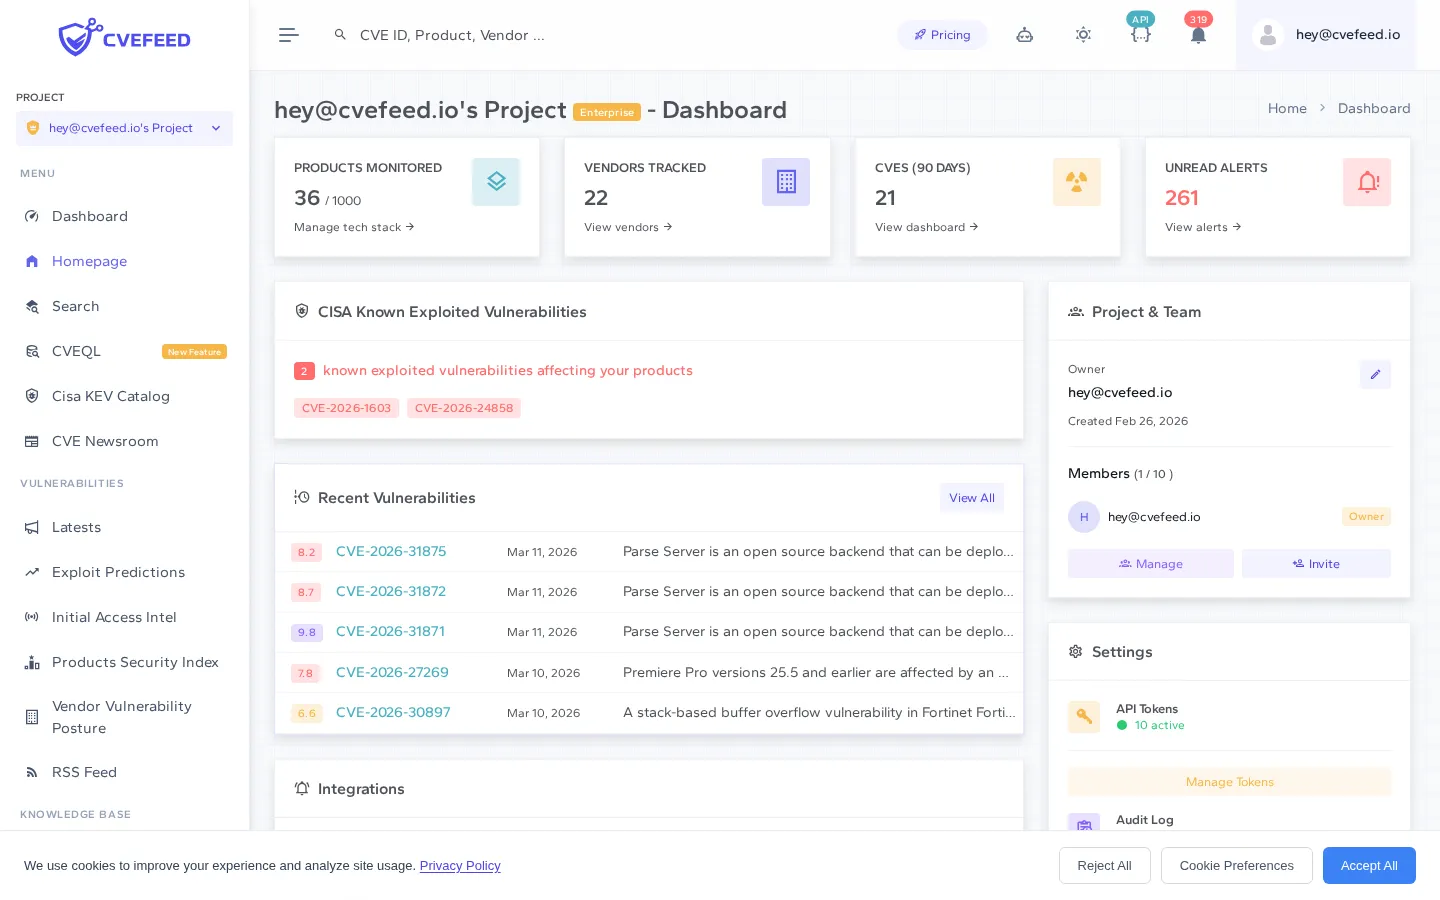This screenshot has width=1440, height=900.
Task: Select CVE Newsroom from the menu
Action: pos(105,441)
